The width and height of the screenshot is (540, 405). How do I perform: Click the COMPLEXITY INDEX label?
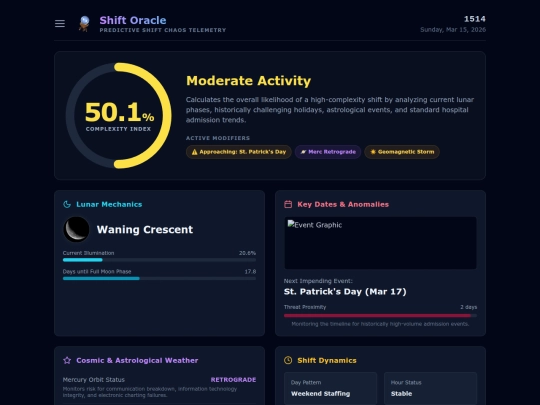[x=118, y=129]
